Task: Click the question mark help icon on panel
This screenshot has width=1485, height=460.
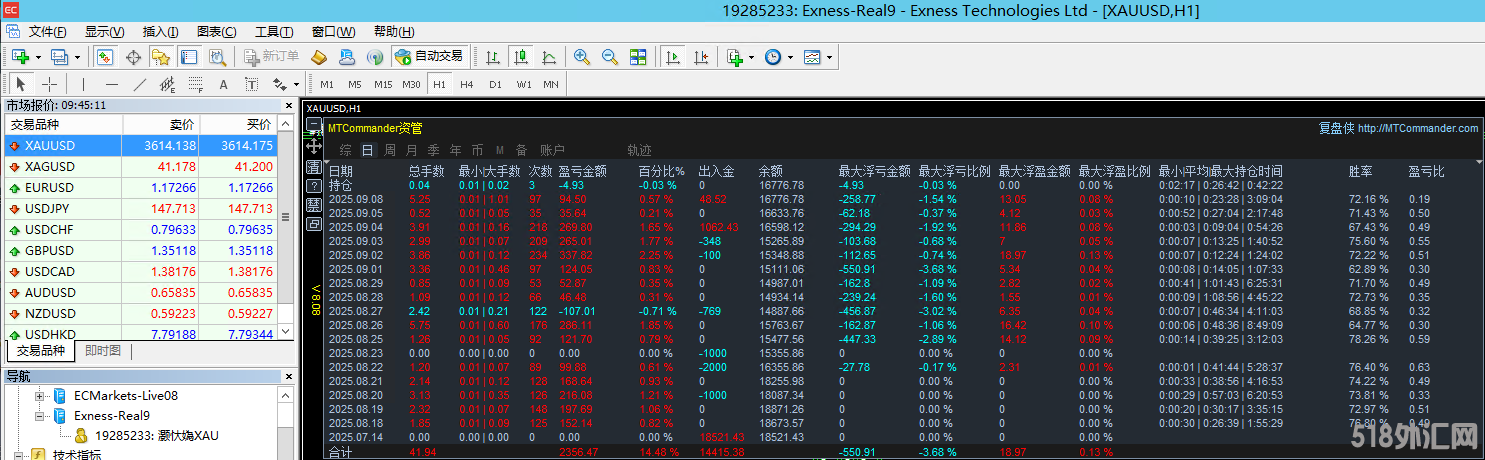Action: [x=314, y=185]
